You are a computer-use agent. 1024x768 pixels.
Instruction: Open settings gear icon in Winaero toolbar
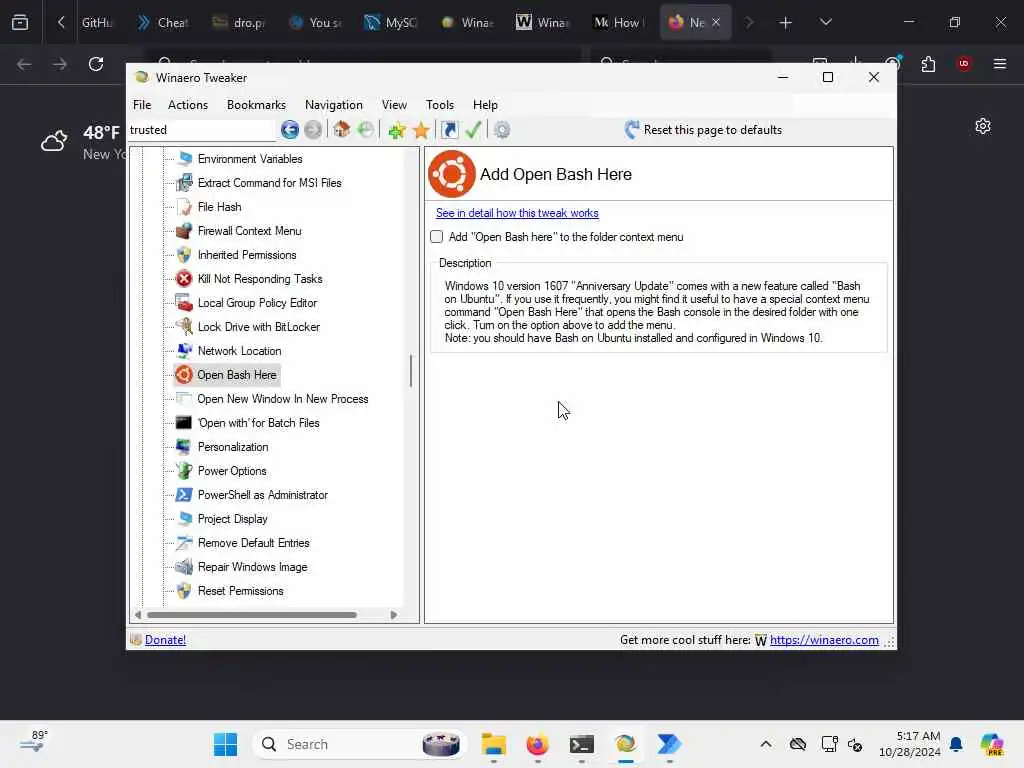[x=502, y=130]
